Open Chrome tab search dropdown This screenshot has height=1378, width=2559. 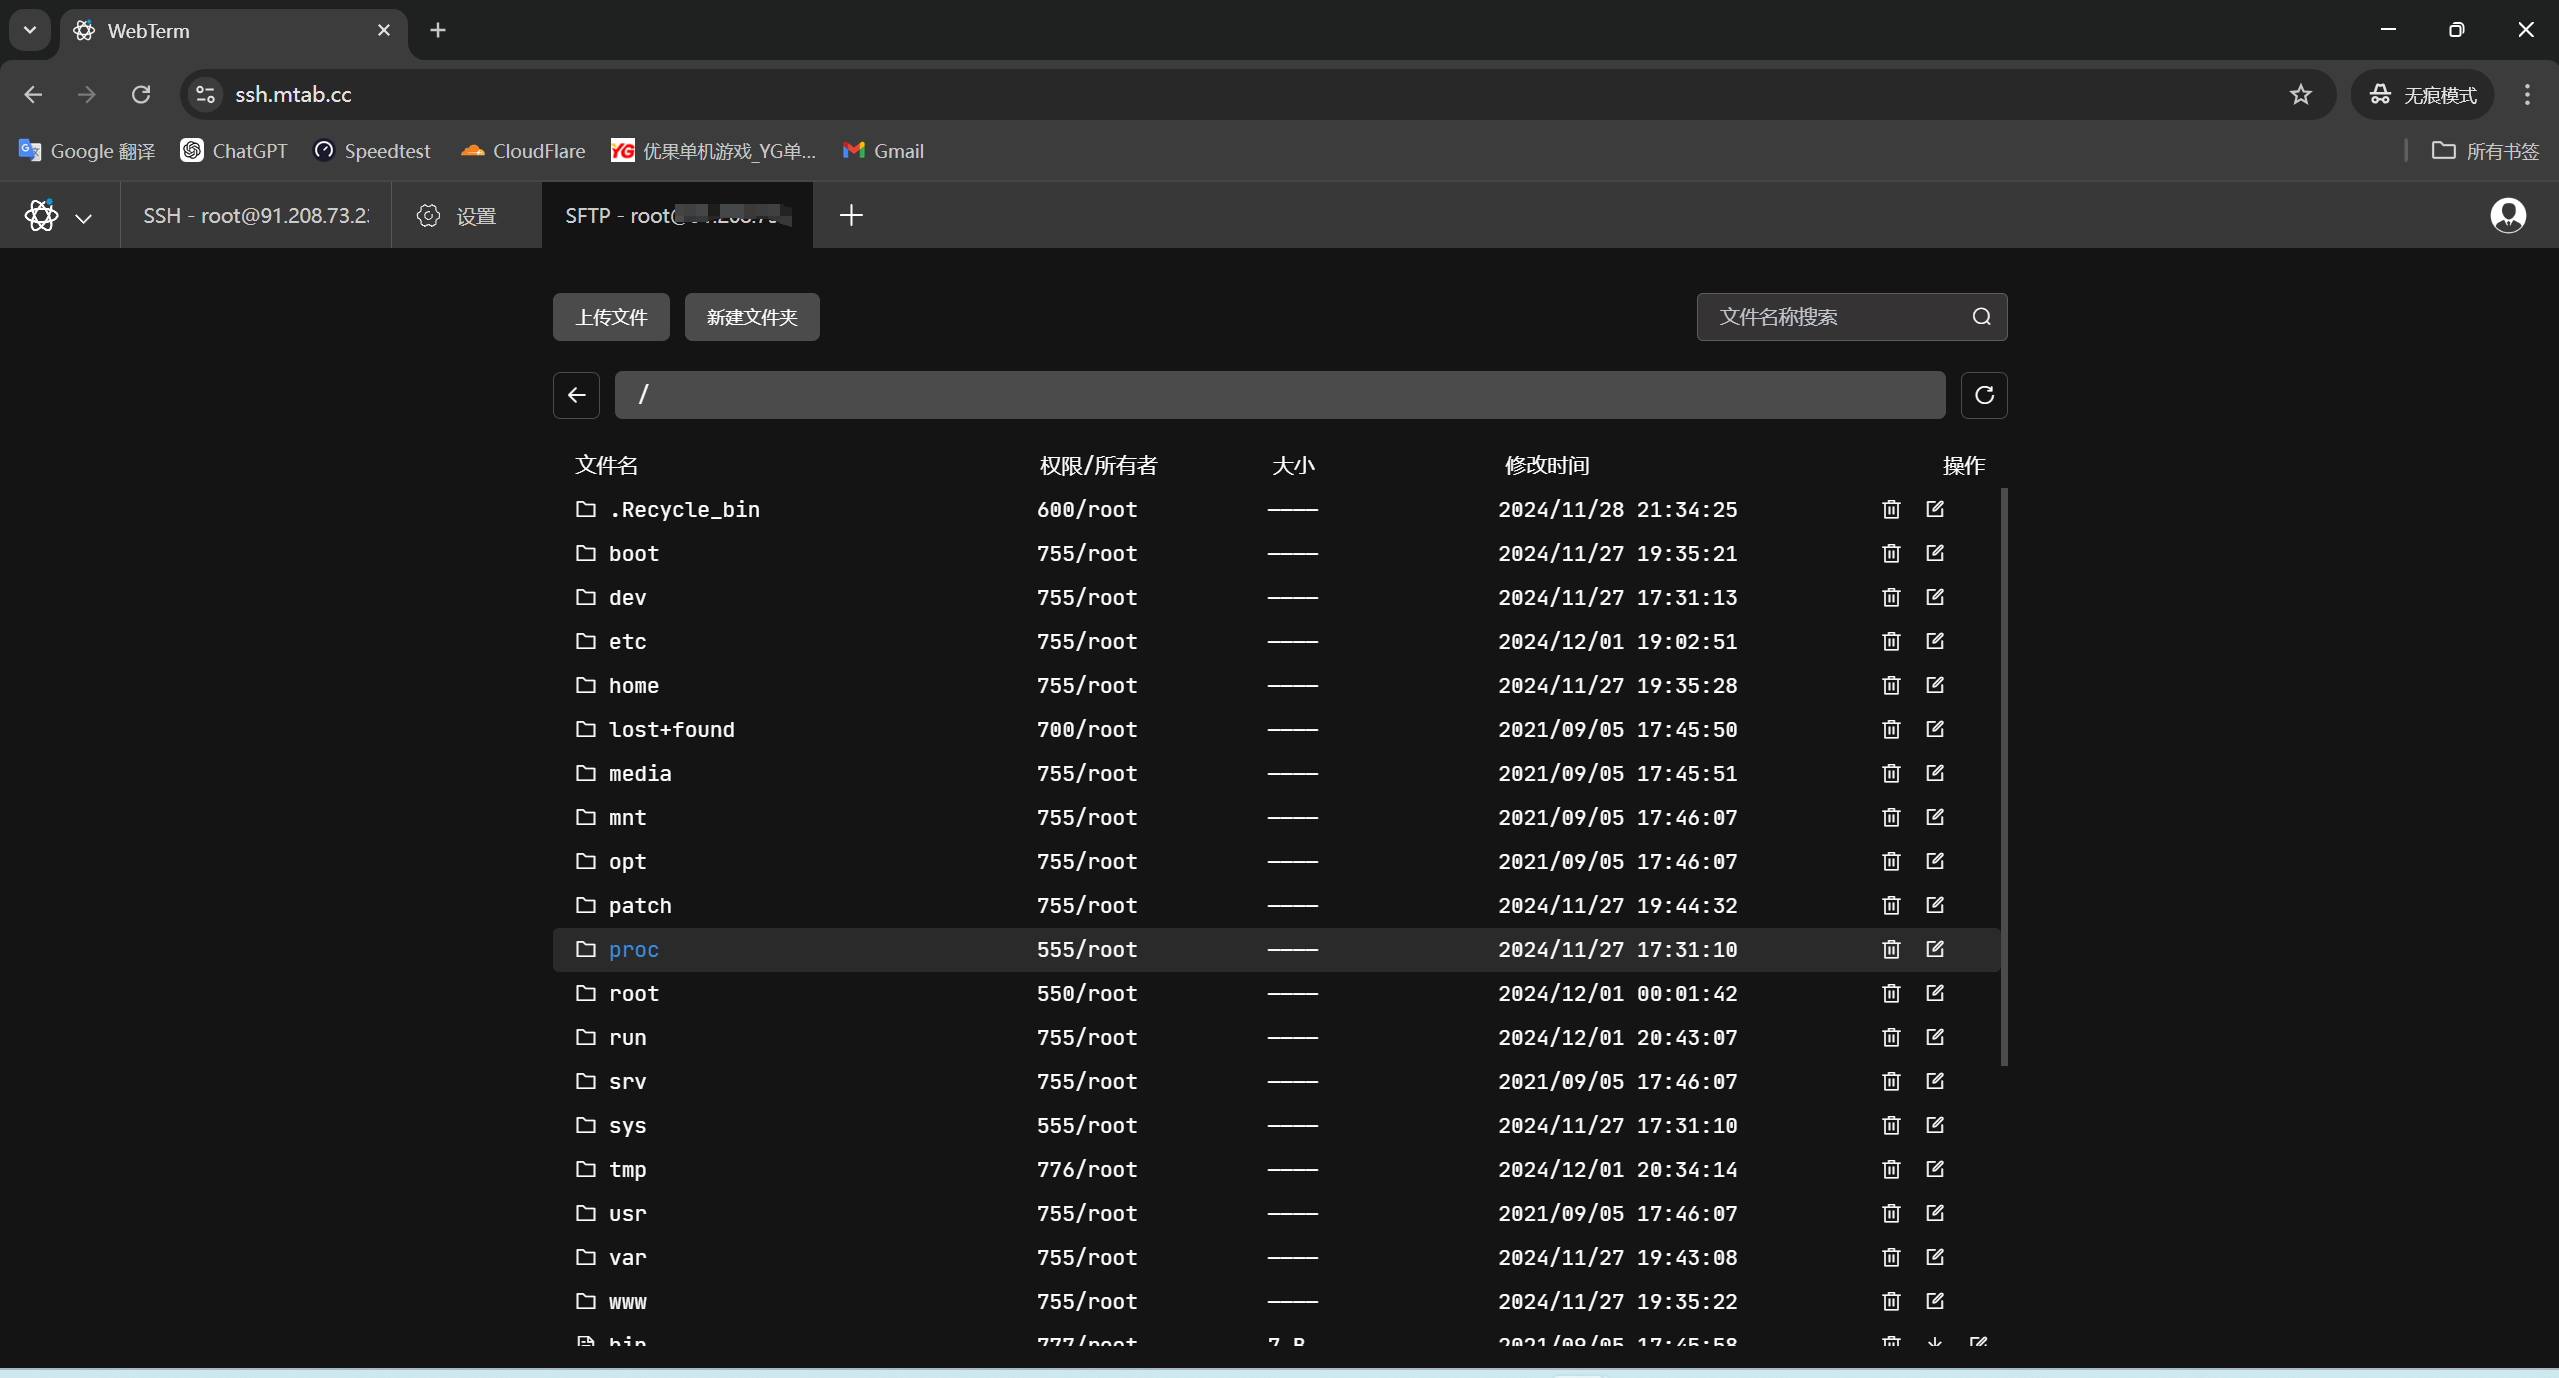30,30
